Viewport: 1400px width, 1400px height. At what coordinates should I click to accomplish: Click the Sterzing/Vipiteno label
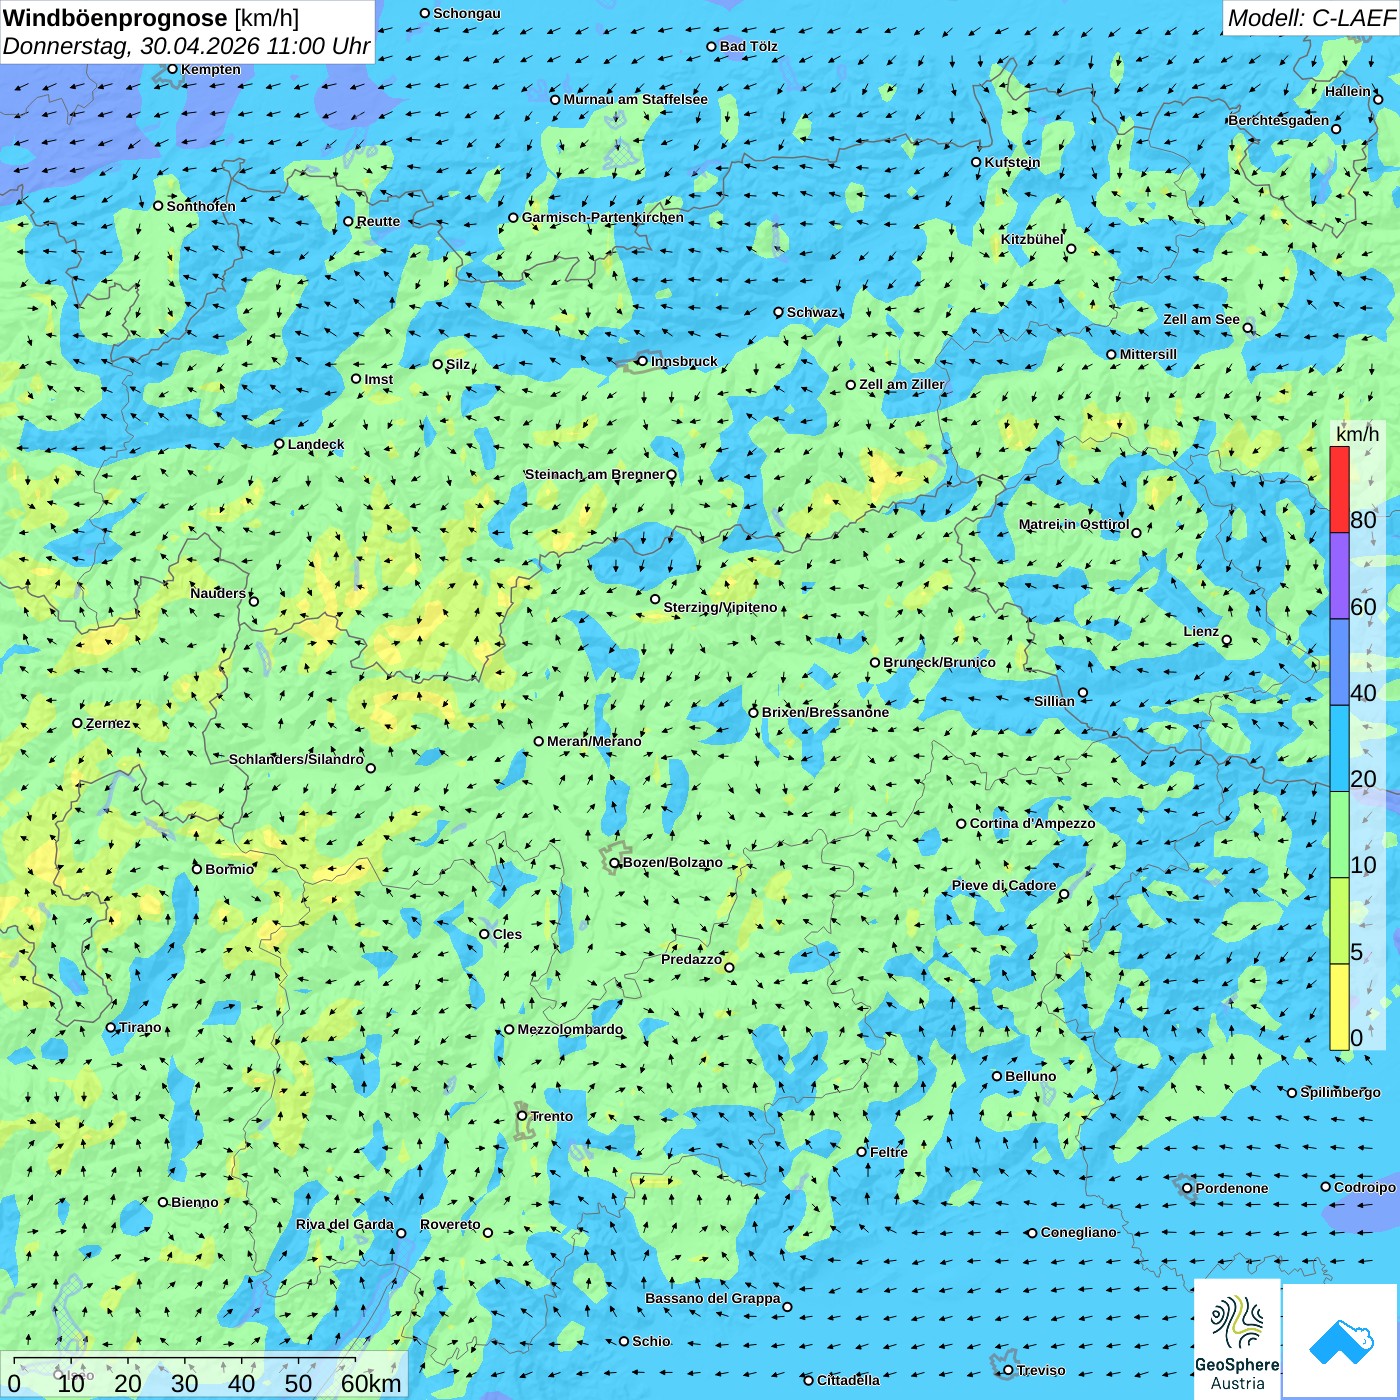click(720, 607)
